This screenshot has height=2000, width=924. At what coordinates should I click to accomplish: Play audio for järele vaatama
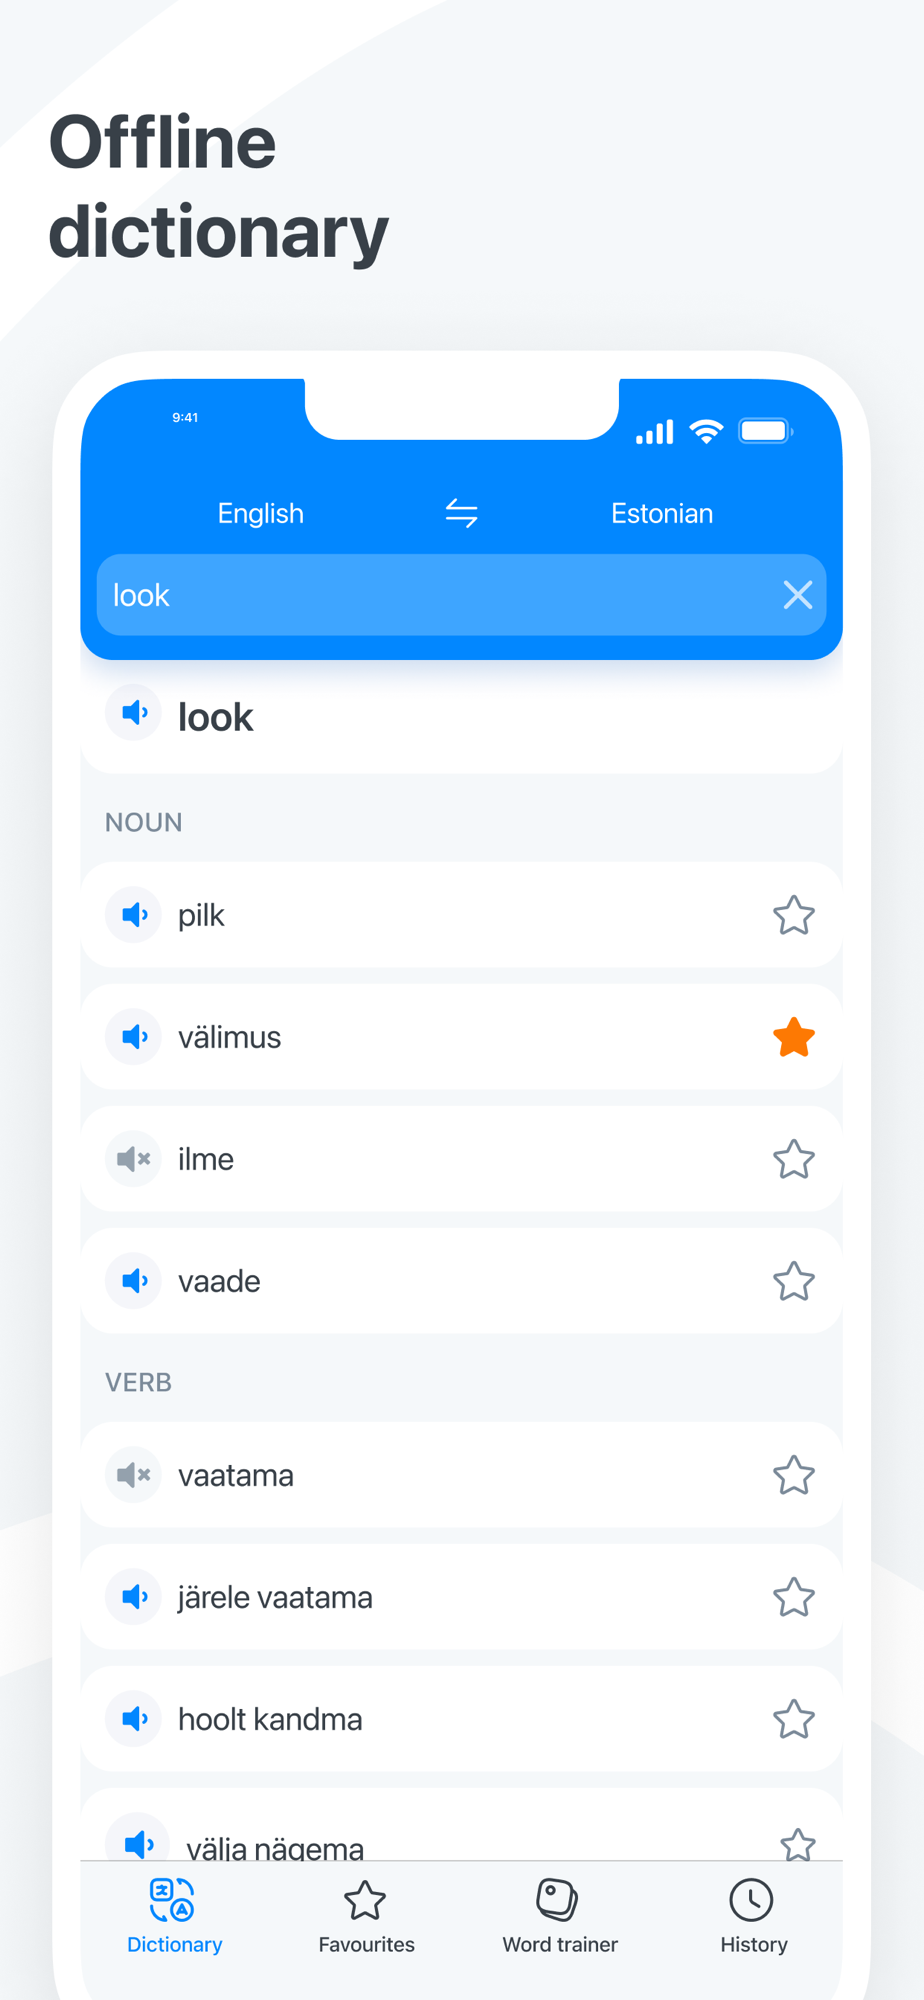tap(134, 1597)
